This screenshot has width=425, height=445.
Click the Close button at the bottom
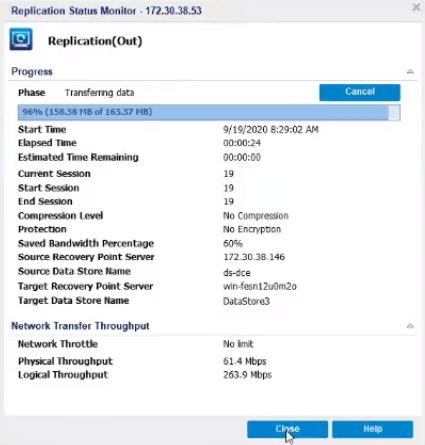[x=287, y=429]
